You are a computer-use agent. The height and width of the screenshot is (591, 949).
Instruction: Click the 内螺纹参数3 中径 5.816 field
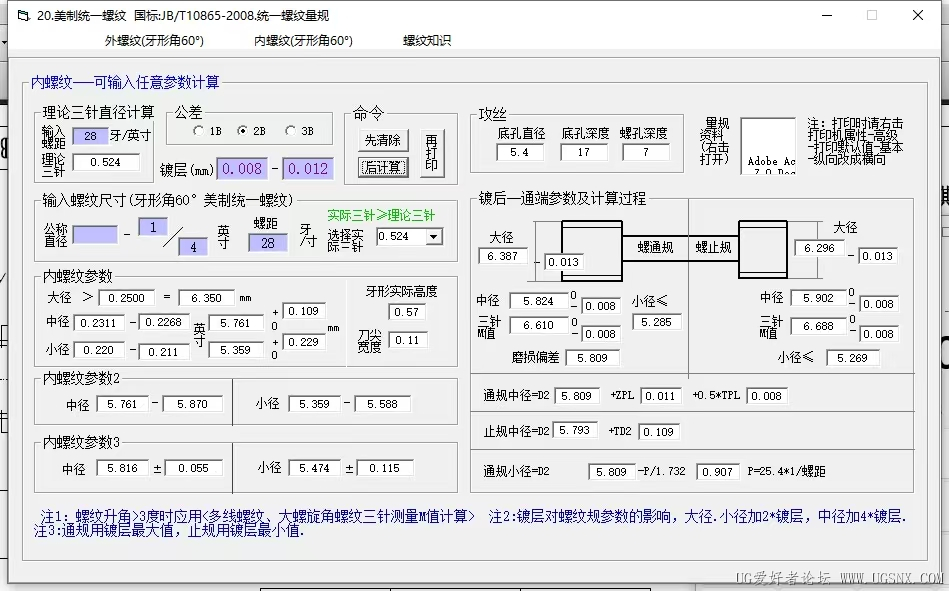[x=123, y=468]
